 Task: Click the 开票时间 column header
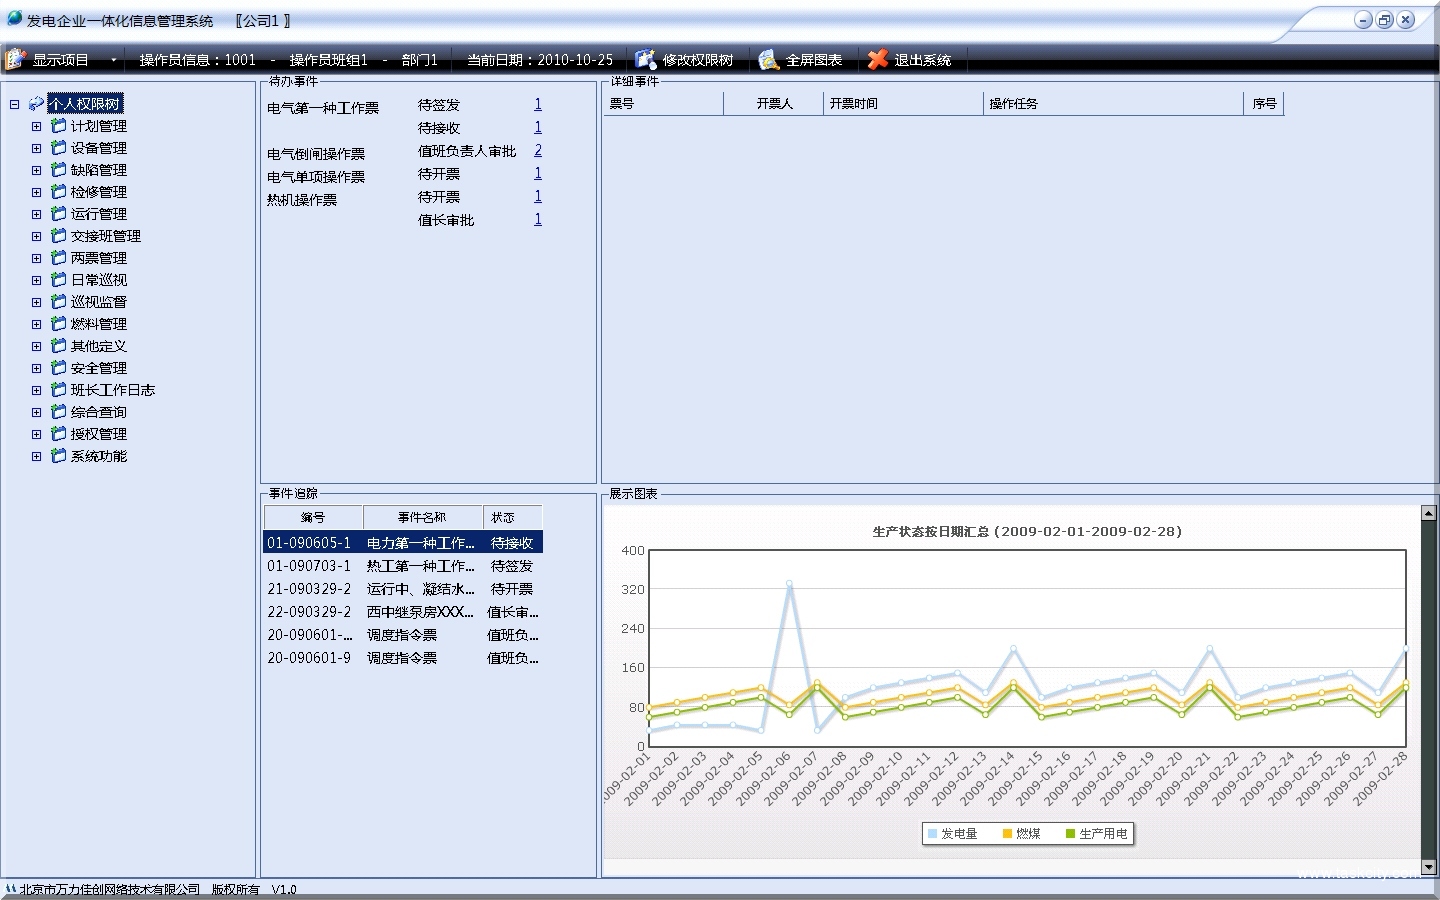[x=904, y=103]
